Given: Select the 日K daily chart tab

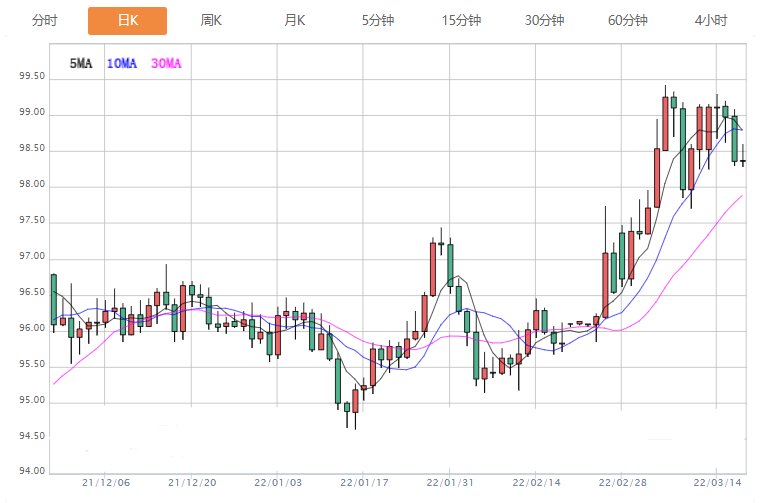Looking at the screenshot, I should (127, 21).
